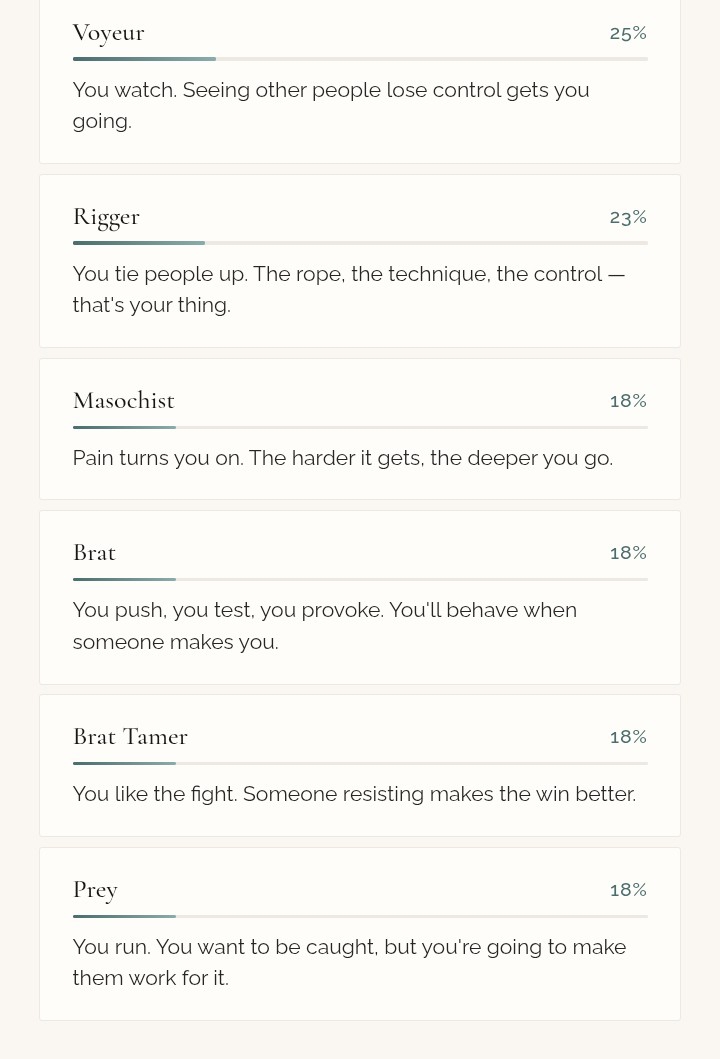Click the Prey 18% score
The height and width of the screenshot is (1059, 720).
tap(628, 890)
